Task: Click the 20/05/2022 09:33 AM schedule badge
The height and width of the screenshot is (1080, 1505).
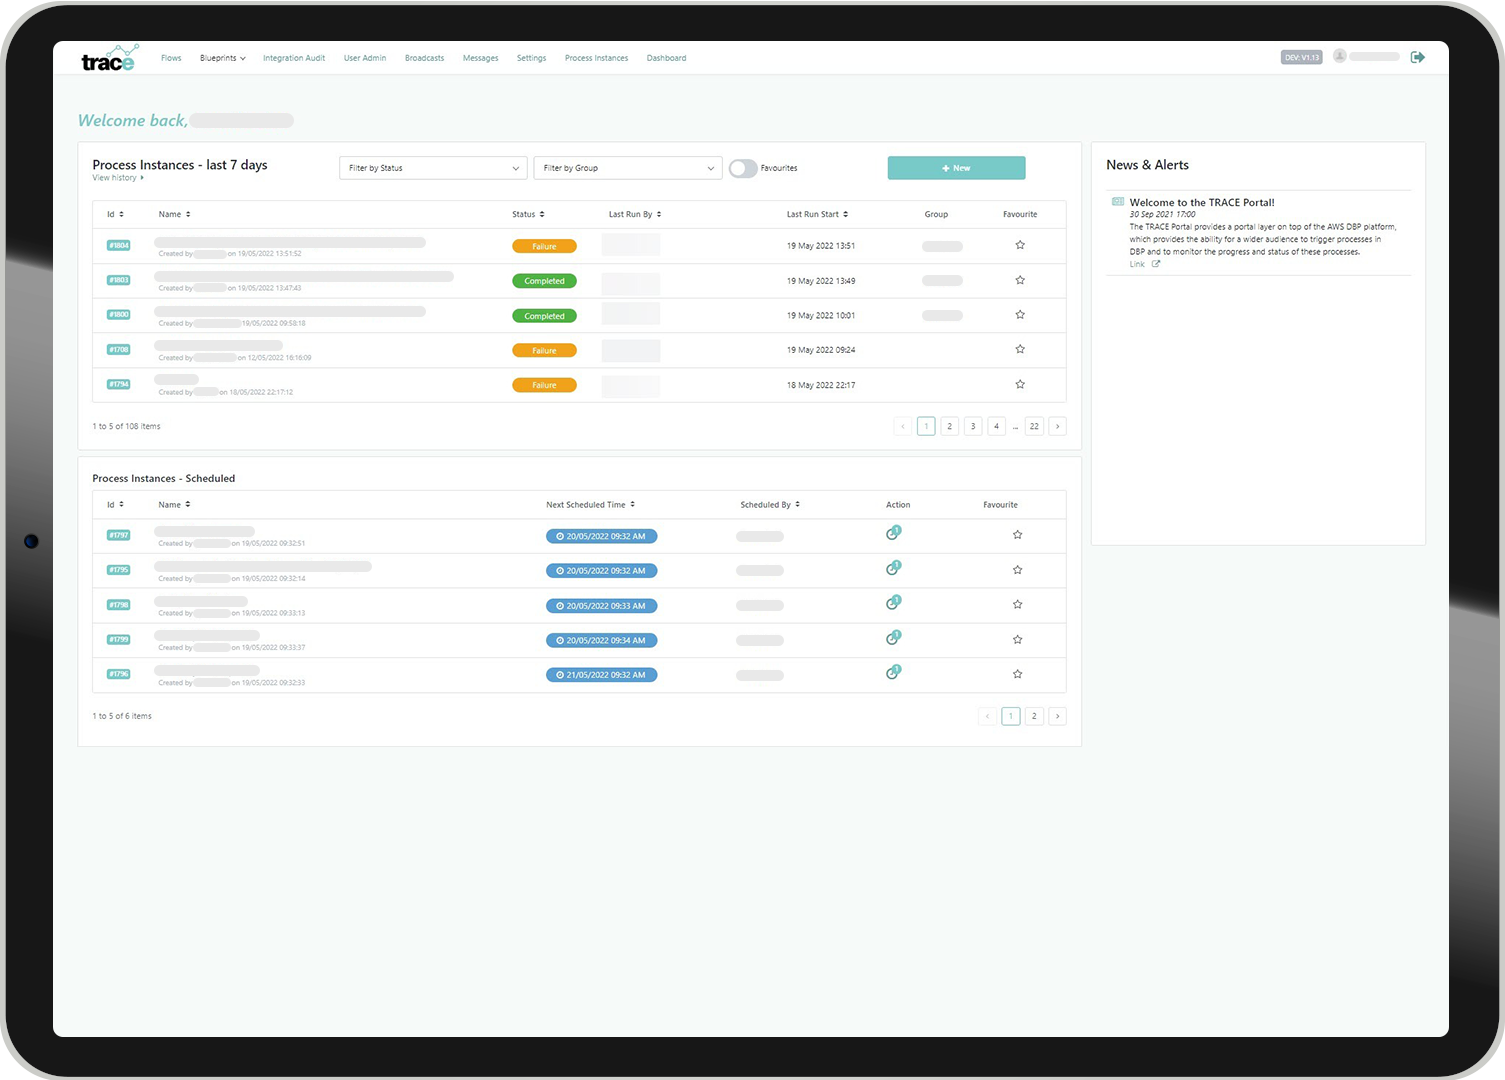Action: coord(601,606)
